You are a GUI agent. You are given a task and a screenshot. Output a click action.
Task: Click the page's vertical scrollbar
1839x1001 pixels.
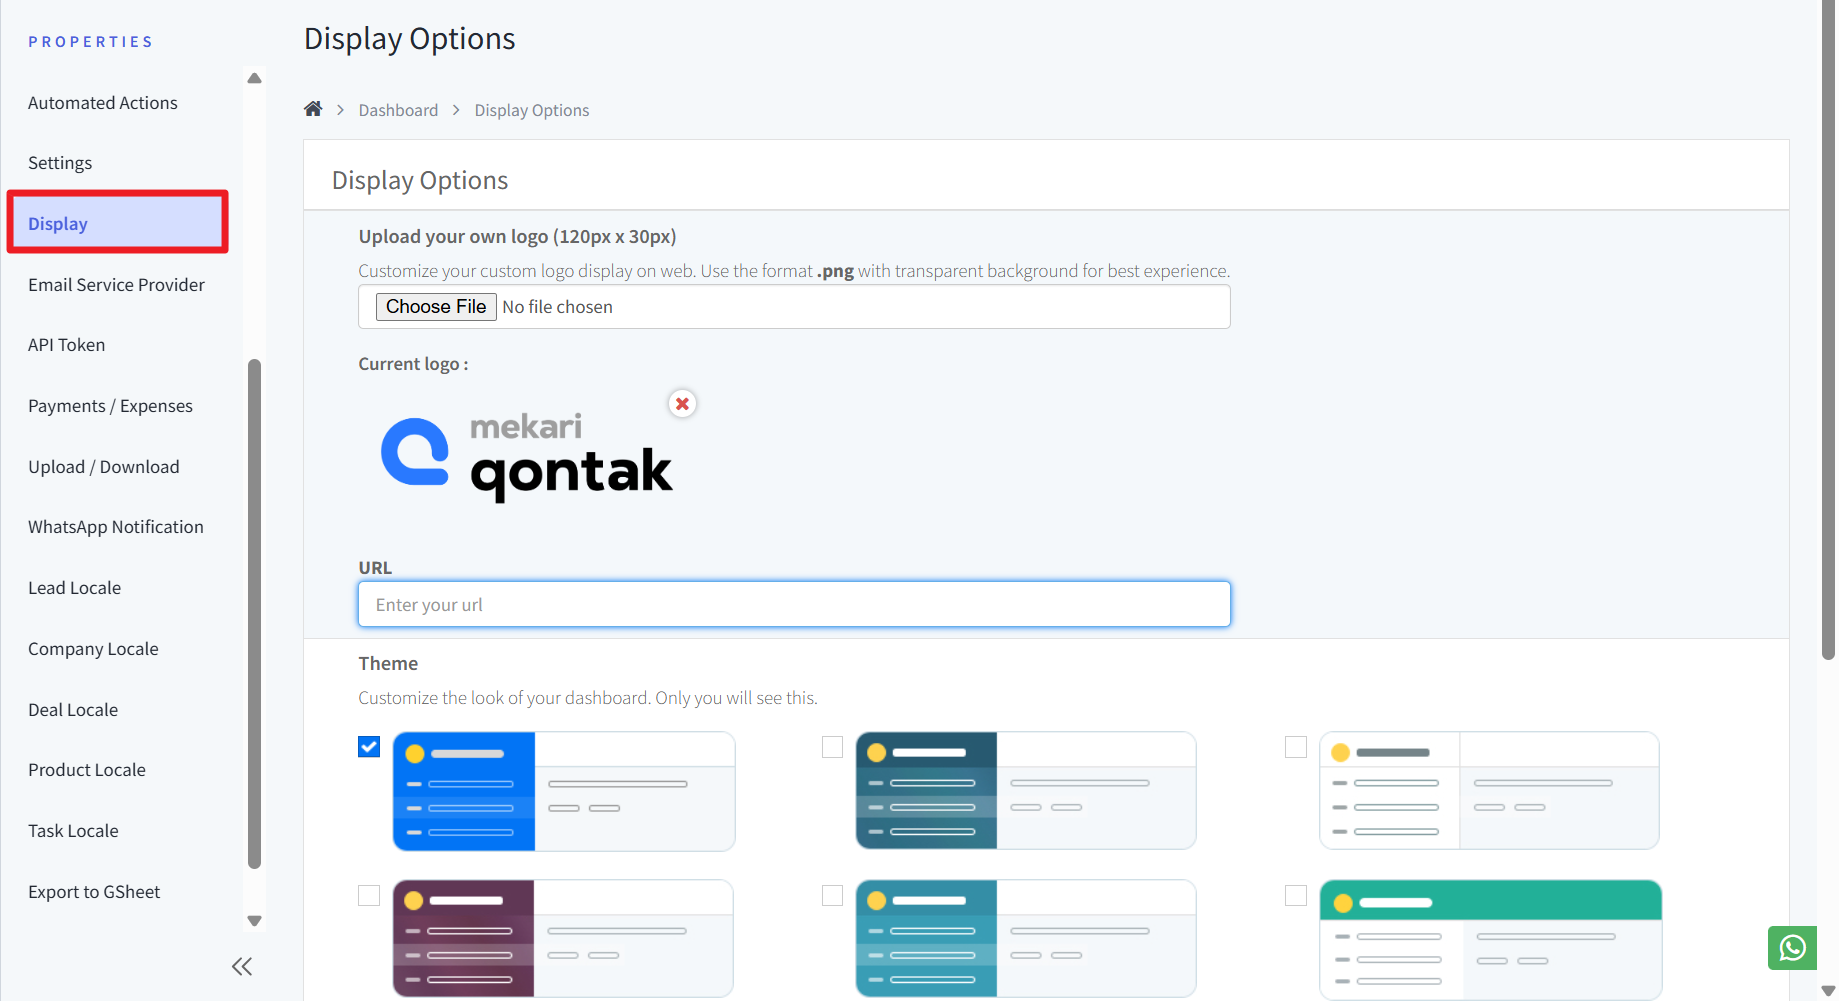point(1828,330)
